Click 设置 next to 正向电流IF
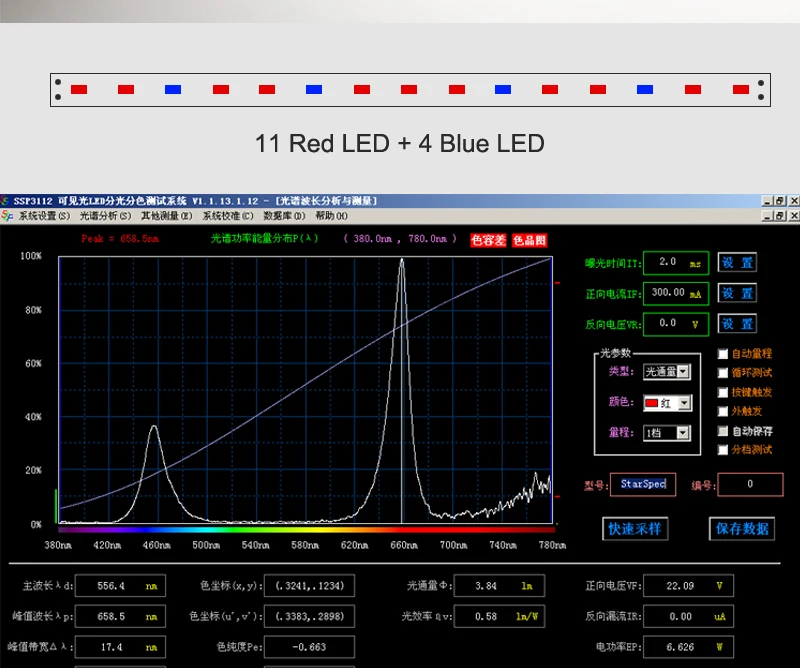Viewport: 800px width, 668px height. (x=737, y=293)
